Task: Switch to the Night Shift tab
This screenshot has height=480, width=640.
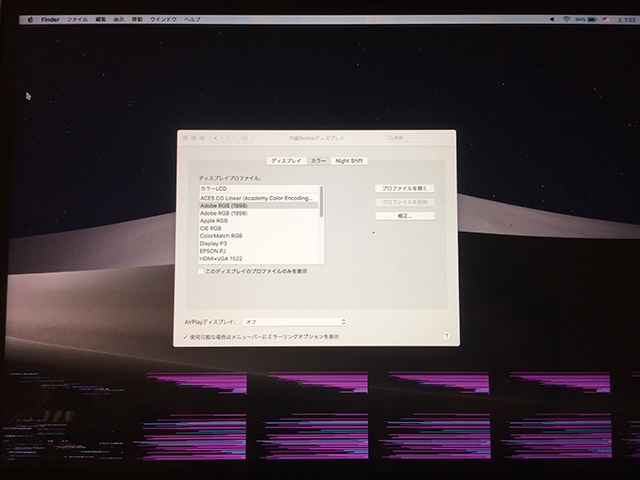Action: point(350,160)
